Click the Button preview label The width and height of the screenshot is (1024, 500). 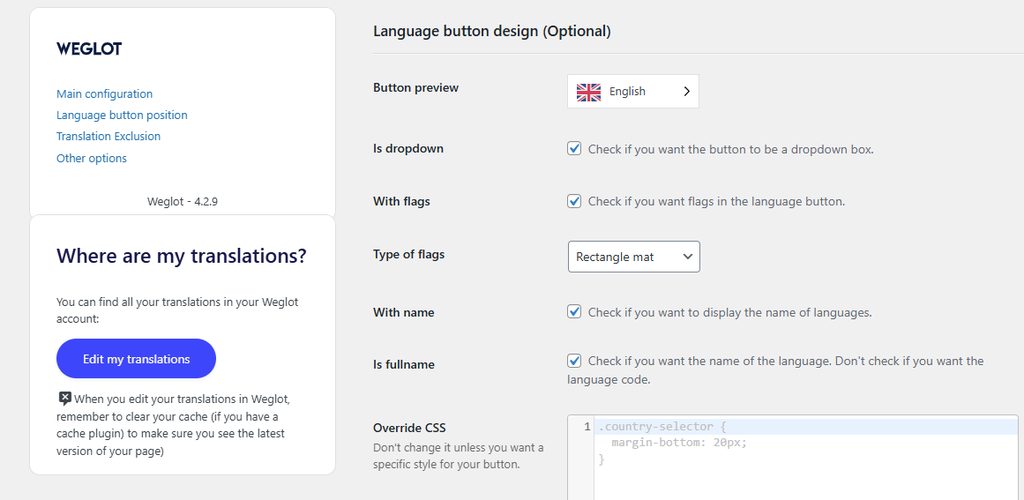pos(416,87)
